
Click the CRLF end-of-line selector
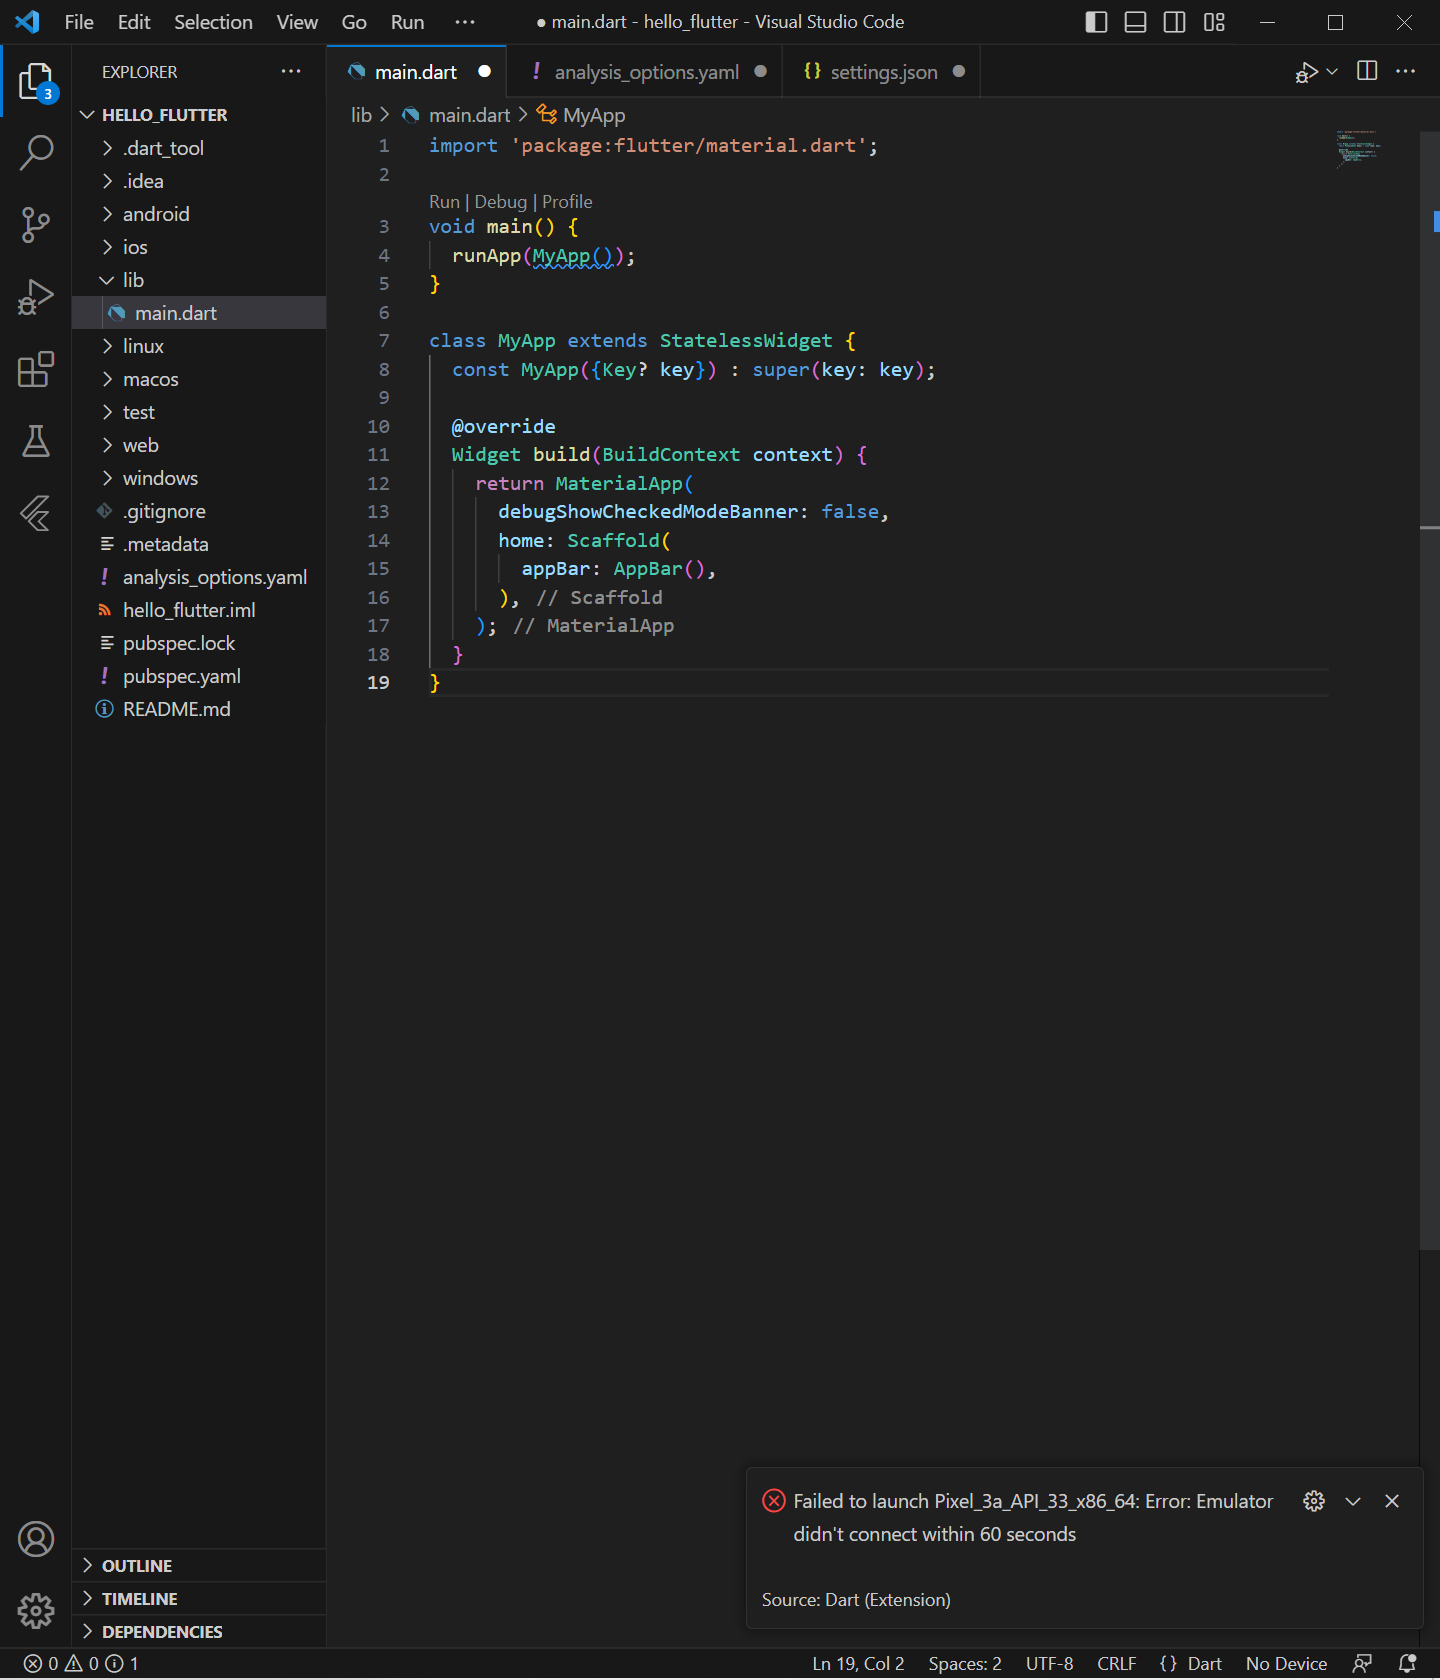[x=1116, y=1663]
